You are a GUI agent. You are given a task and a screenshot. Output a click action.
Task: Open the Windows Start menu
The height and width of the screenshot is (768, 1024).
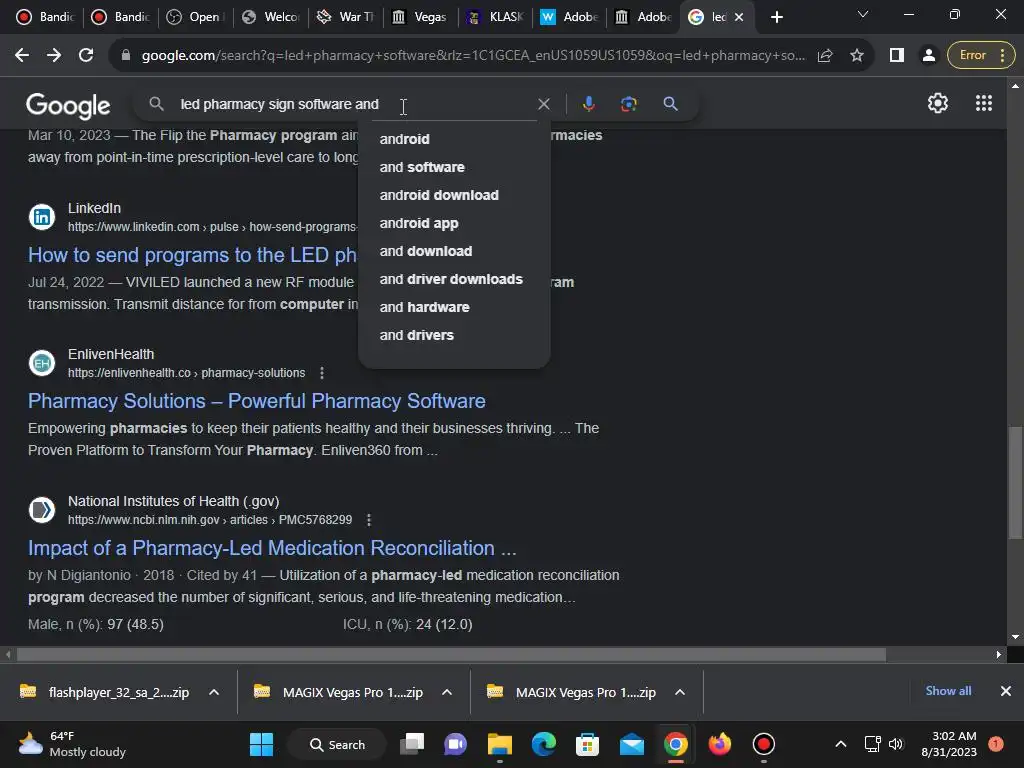point(261,744)
